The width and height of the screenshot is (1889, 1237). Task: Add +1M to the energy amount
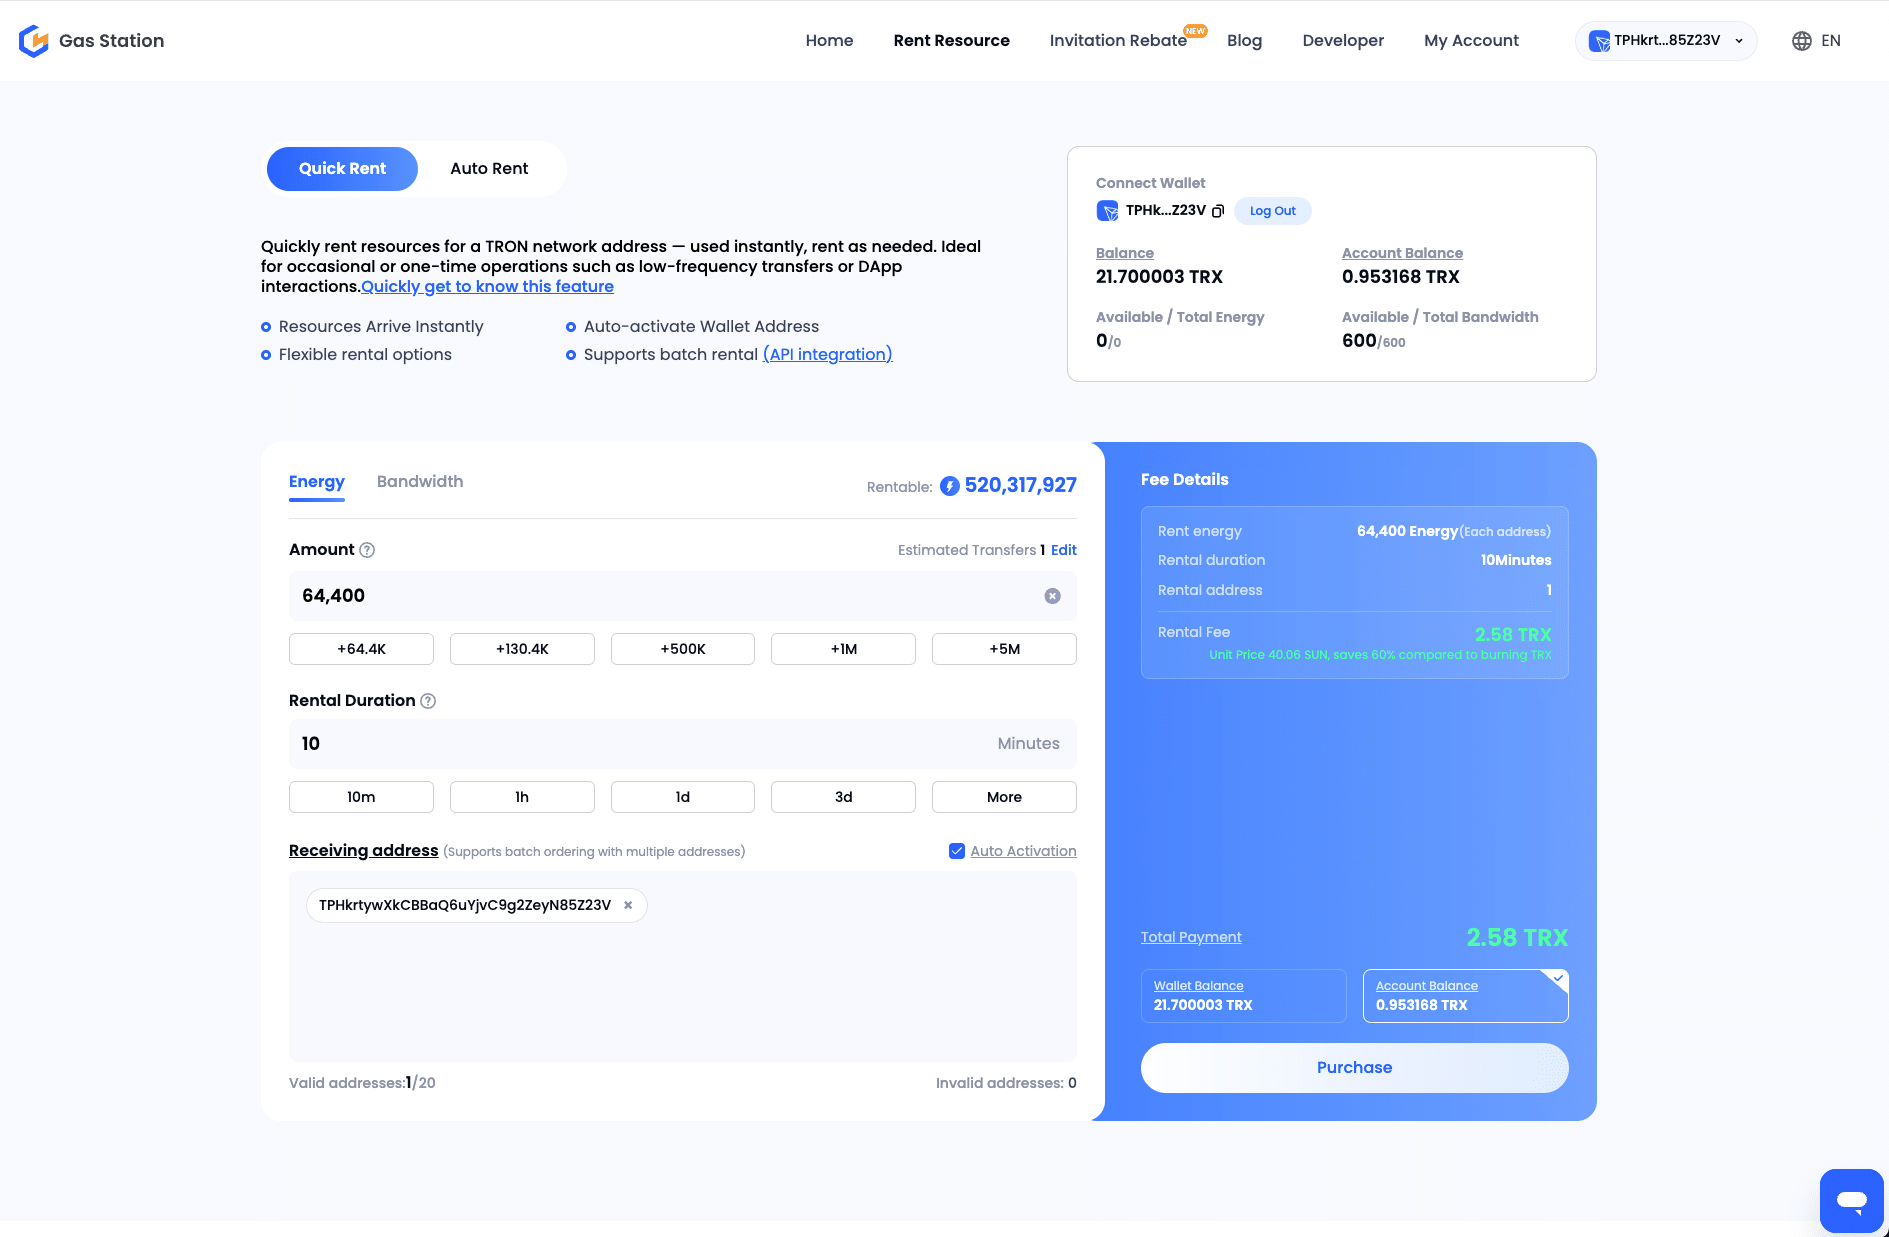pyautogui.click(x=843, y=649)
